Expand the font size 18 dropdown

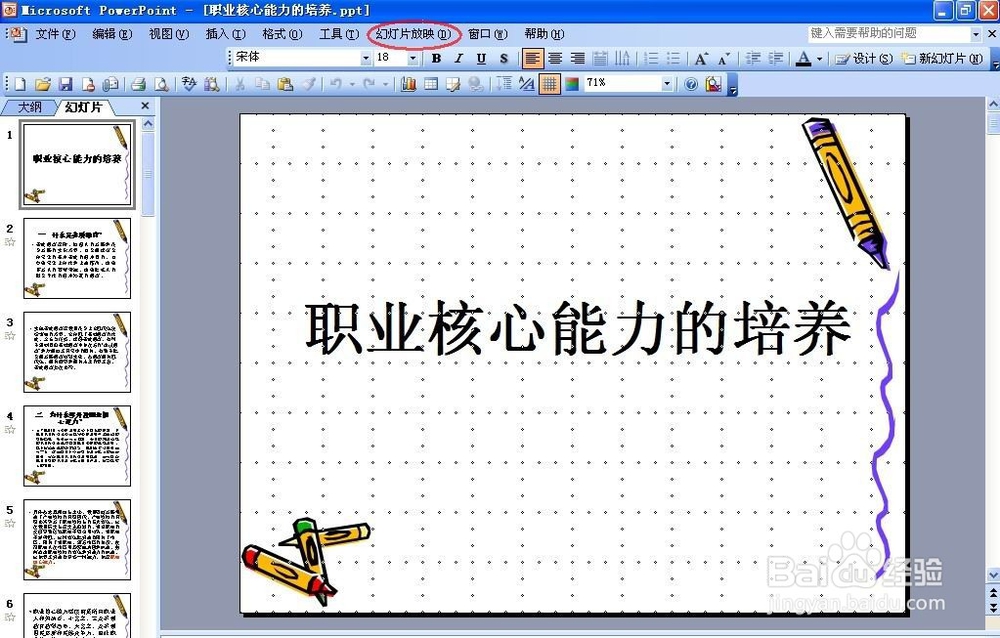pos(413,59)
